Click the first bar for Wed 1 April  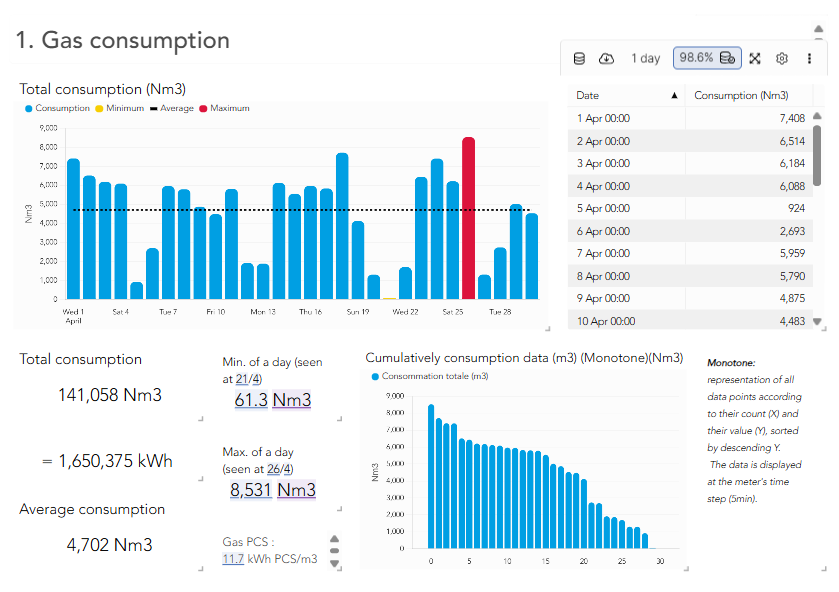[73, 229]
